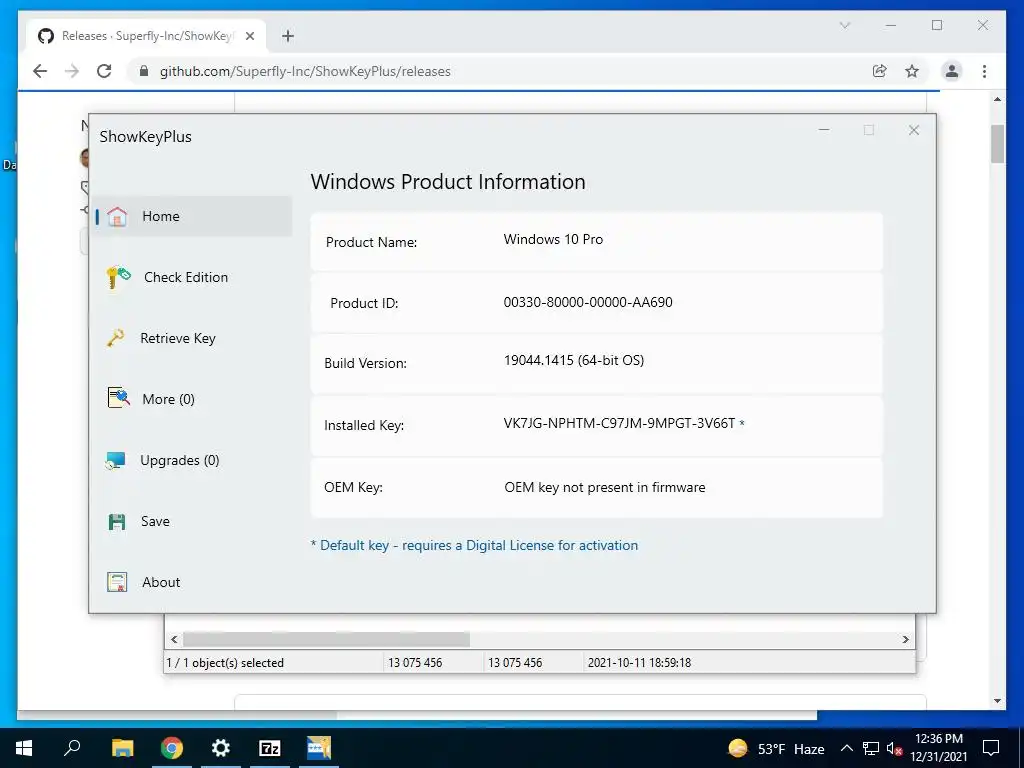Click the muted volume tray icon

point(895,748)
